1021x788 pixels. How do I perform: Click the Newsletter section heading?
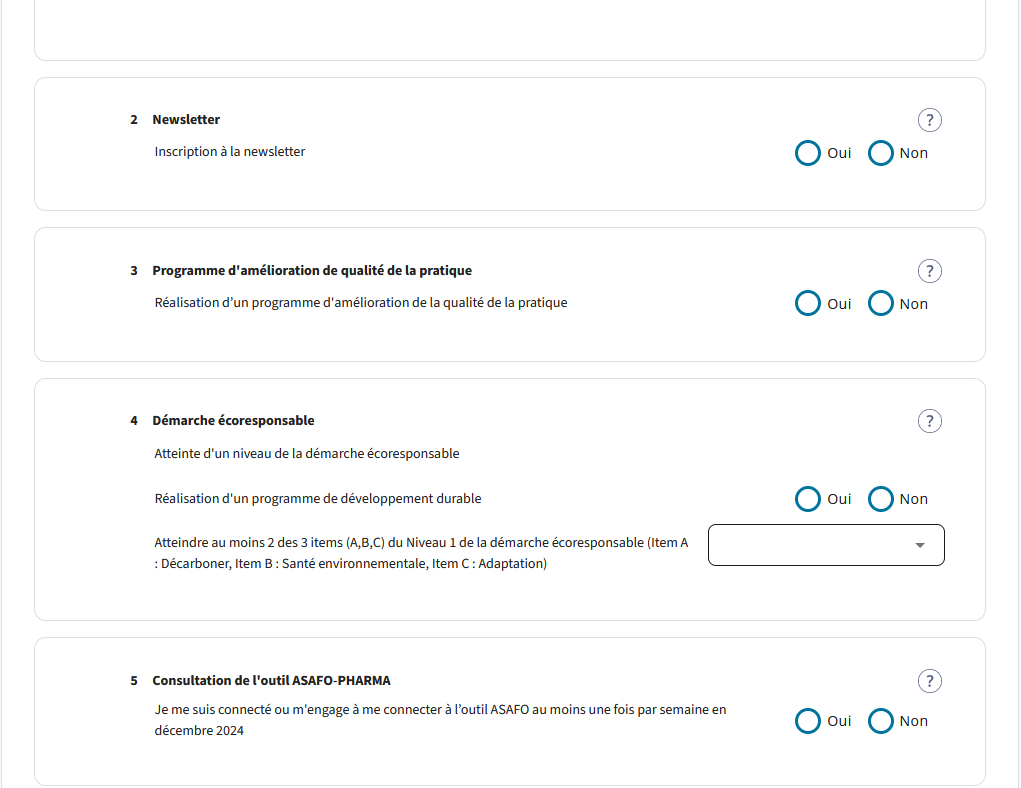tap(186, 120)
